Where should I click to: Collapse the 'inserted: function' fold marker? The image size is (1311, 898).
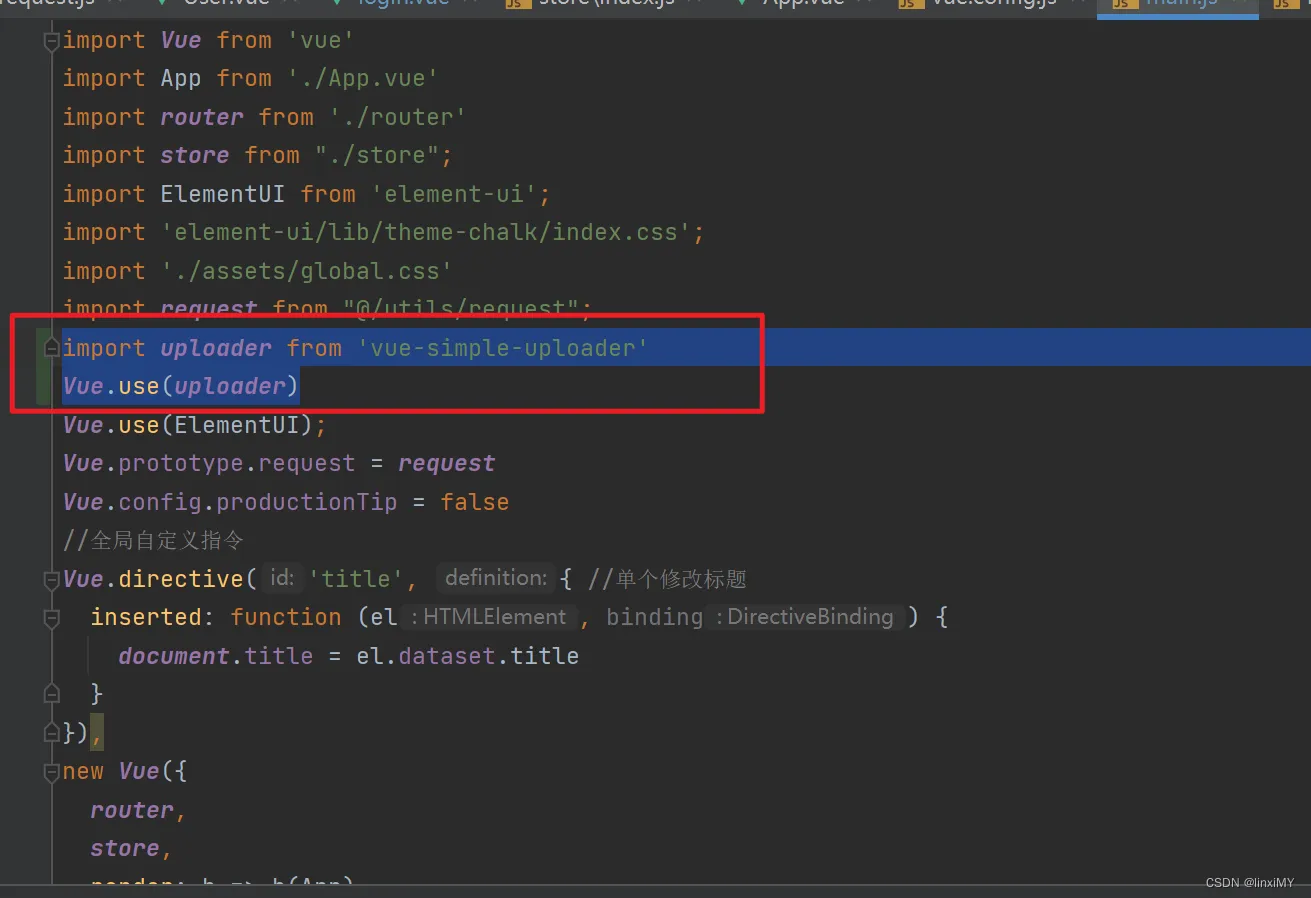(x=52, y=618)
